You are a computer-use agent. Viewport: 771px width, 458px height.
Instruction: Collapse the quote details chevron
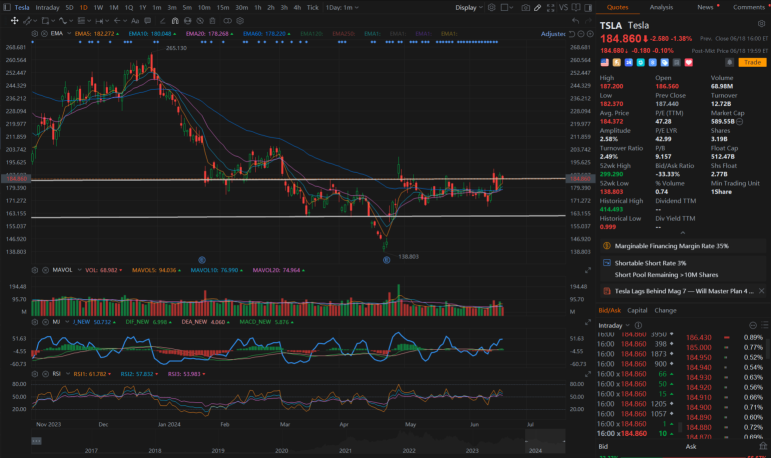683,233
